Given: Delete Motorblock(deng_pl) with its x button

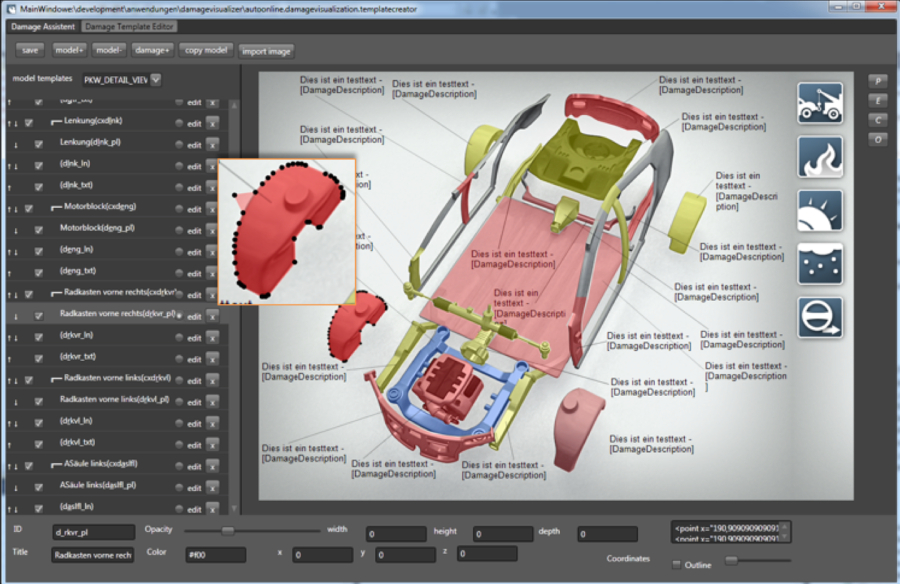Looking at the screenshot, I should coord(212,229).
